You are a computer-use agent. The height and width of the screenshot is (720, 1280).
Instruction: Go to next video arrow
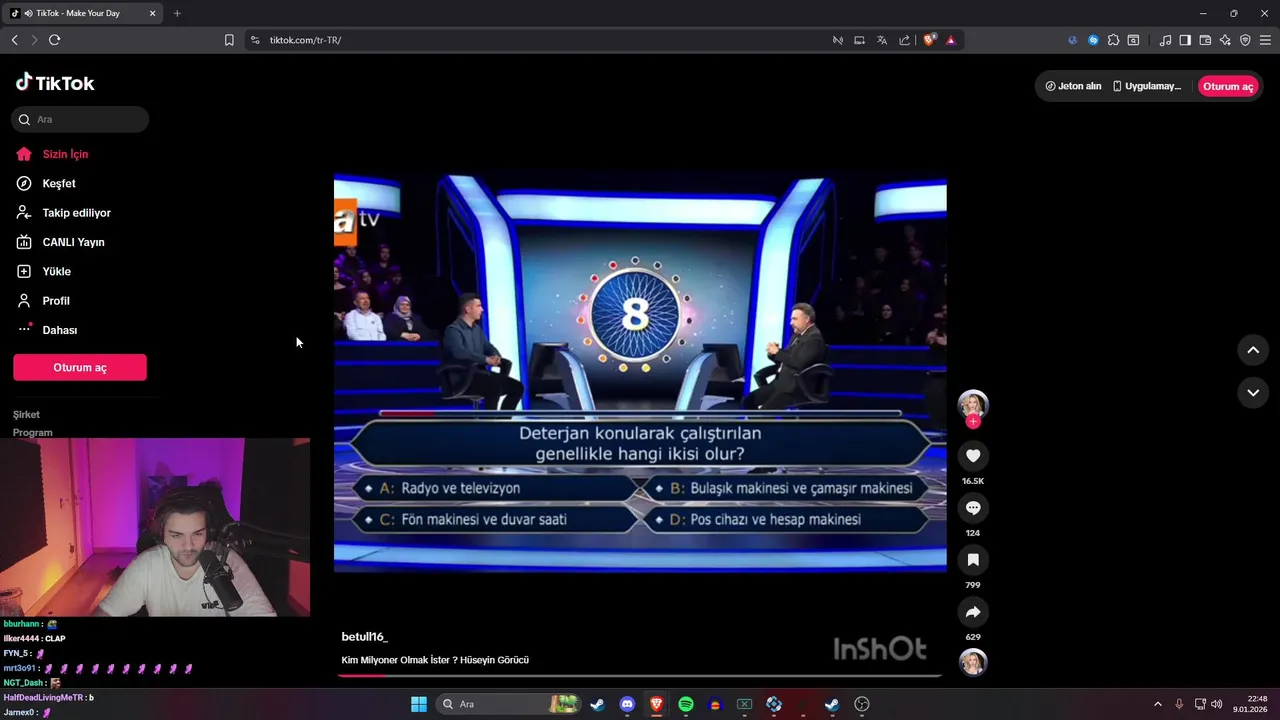[1253, 393]
